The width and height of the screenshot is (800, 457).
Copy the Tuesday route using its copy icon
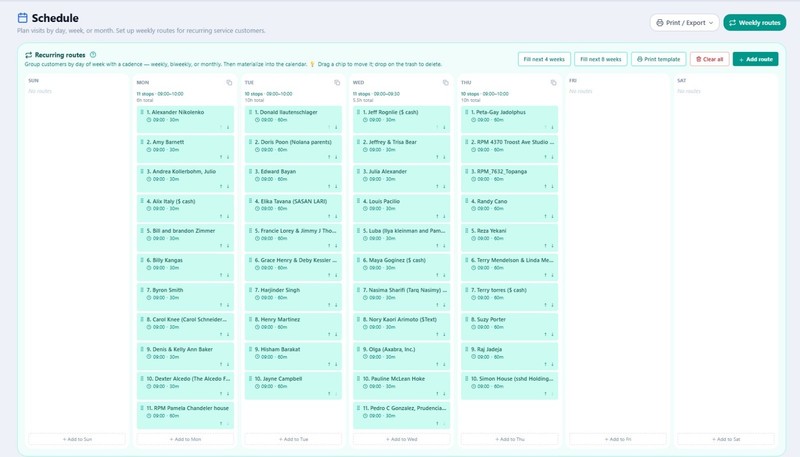coord(337,83)
